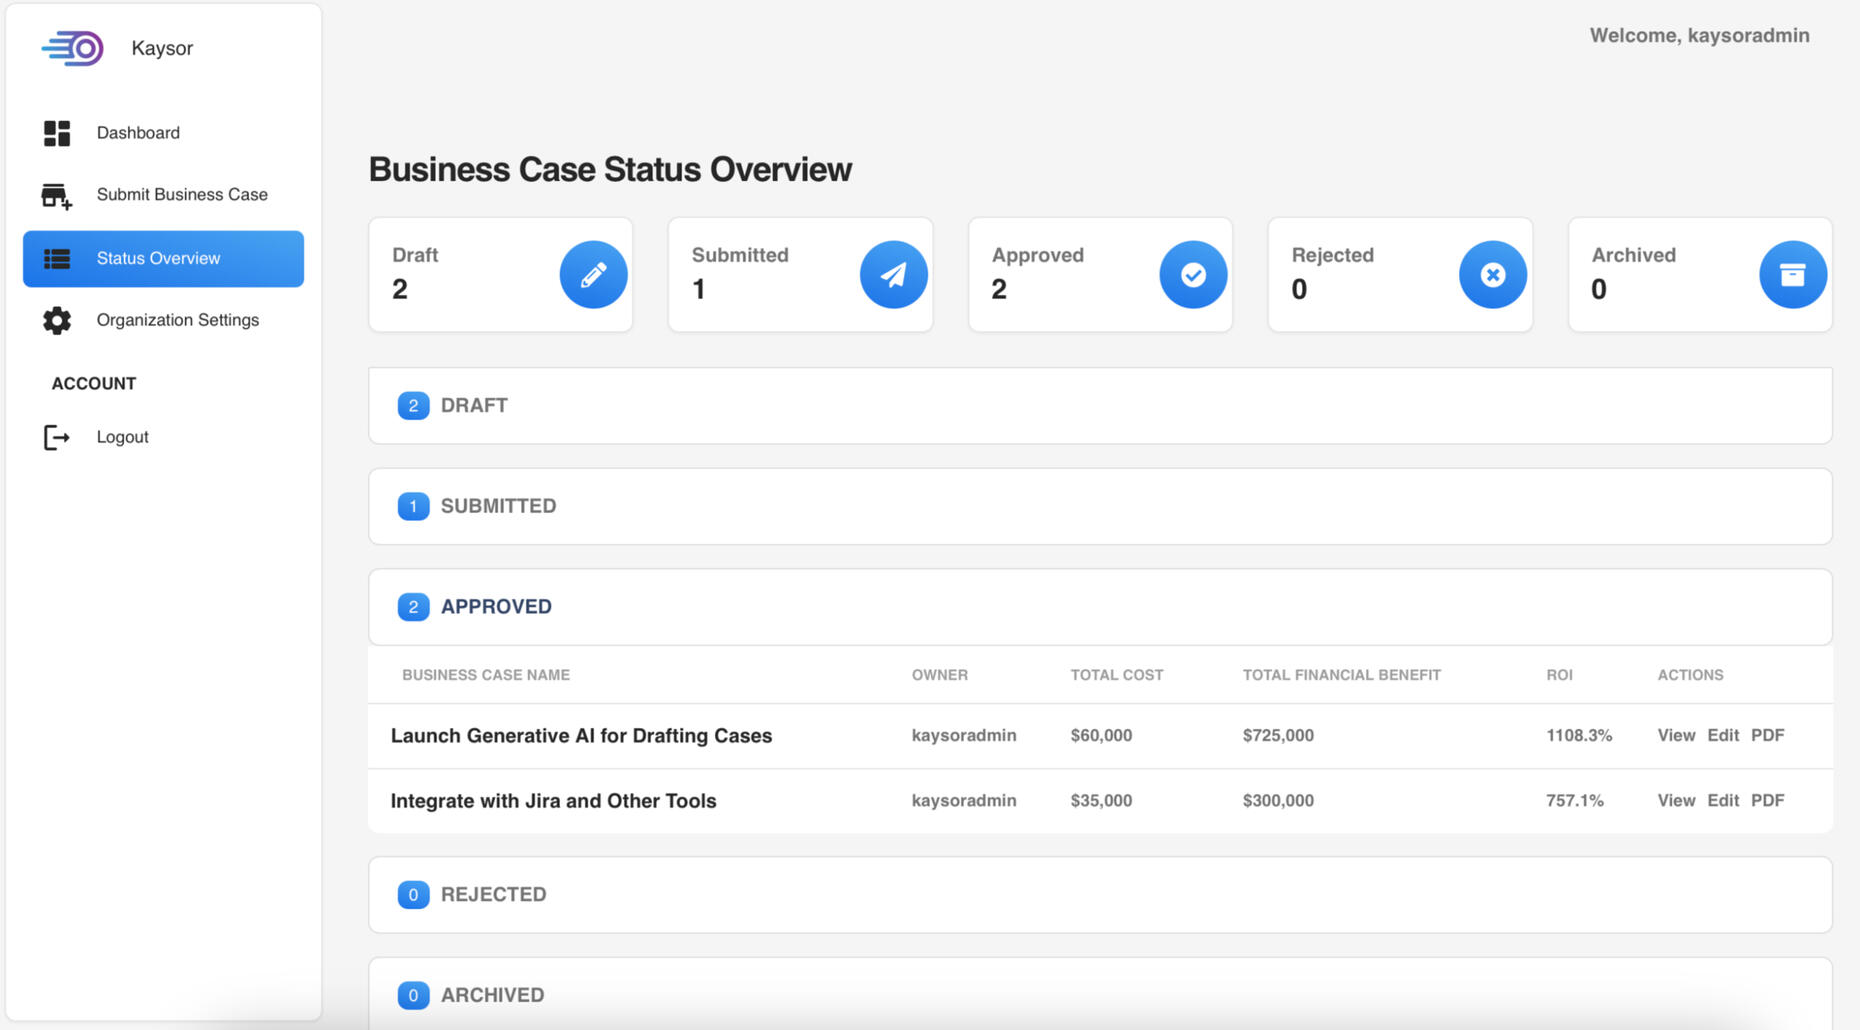Click the Organization Settings gear icon
Viewport: 1860px width, 1030px height.
click(x=57, y=320)
